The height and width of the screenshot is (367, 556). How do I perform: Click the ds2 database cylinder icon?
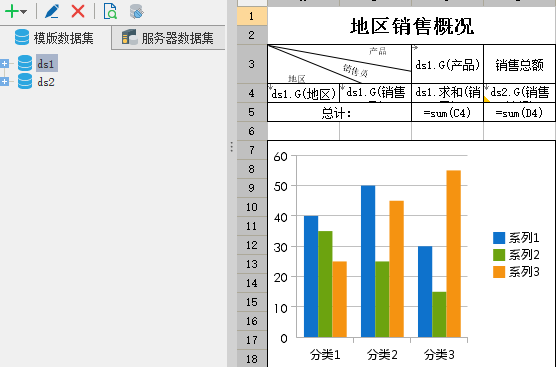(25, 81)
